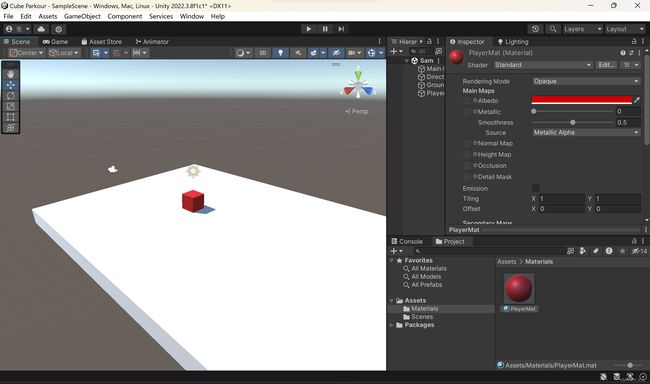
Task: Toggle the Inspector lock icon
Action: click(x=633, y=41)
